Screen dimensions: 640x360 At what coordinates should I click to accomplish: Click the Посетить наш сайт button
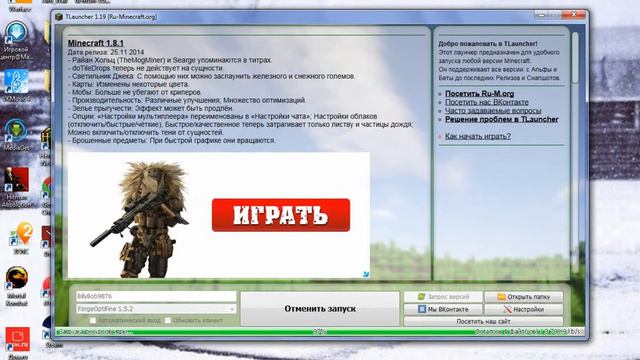[483, 321]
